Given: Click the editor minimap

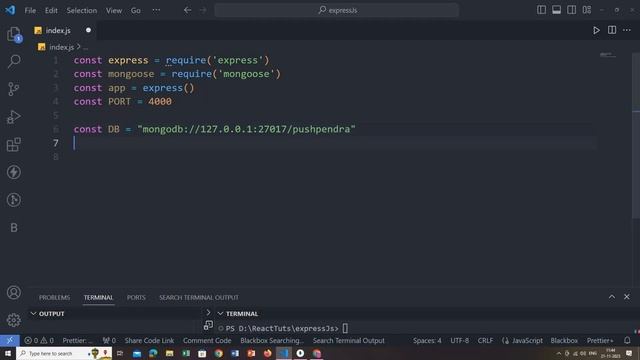Looking at the screenshot, I should pos(608,55).
